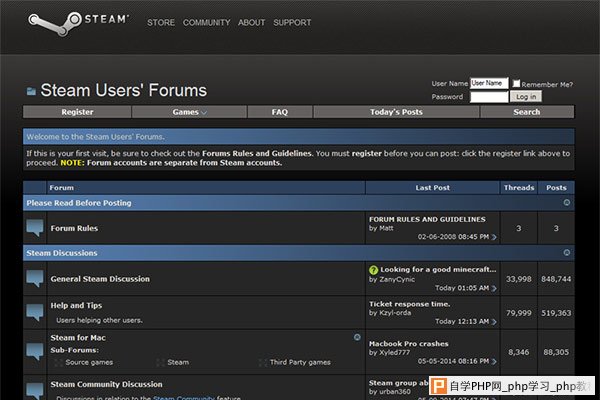Viewport: 600px width, 400px height.
Task: Open the Source games sub-forum
Action: click(x=89, y=362)
